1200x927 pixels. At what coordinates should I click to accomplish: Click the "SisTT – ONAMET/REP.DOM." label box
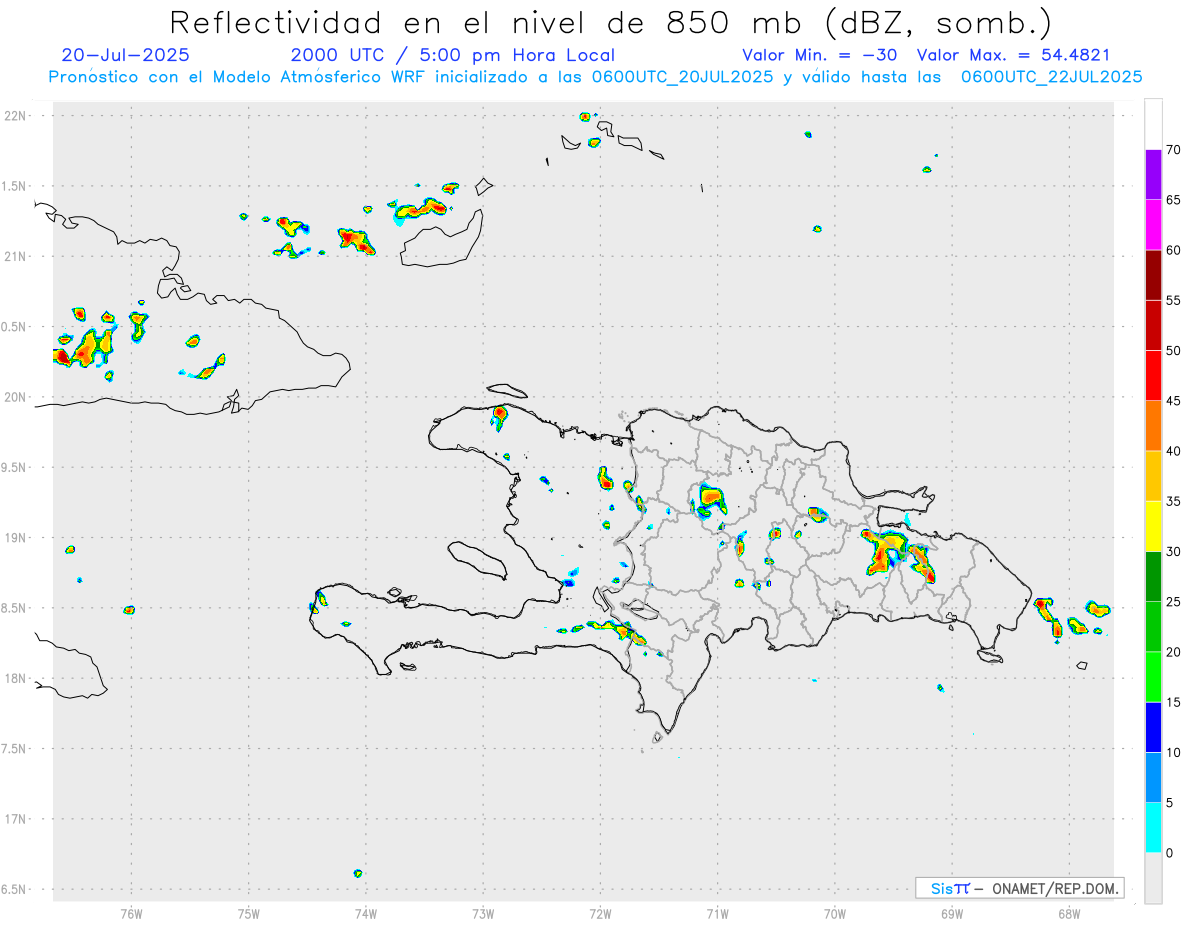coord(1019,888)
